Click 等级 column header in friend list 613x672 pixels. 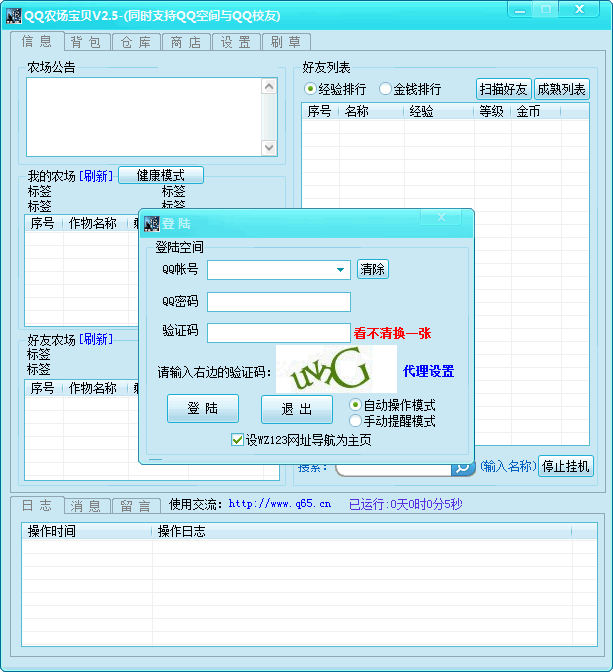point(493,111)
